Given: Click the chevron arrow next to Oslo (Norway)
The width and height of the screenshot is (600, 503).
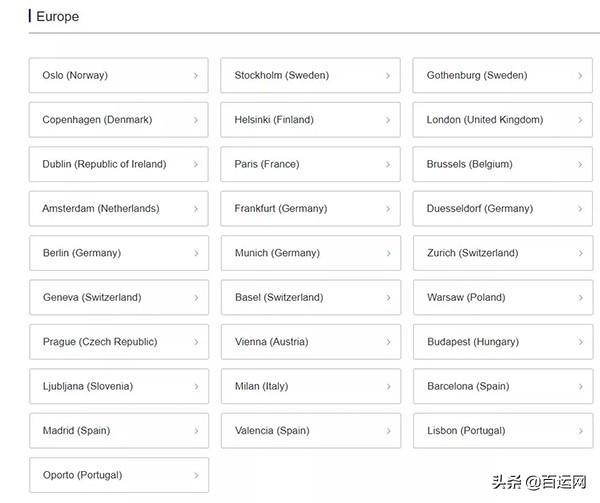Looking at the screenshot, I should (196, 76).
